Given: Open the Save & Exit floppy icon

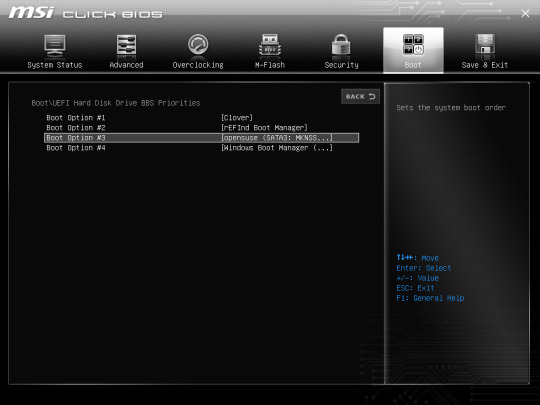Looking at the screenshot, I should pos(485,44).
